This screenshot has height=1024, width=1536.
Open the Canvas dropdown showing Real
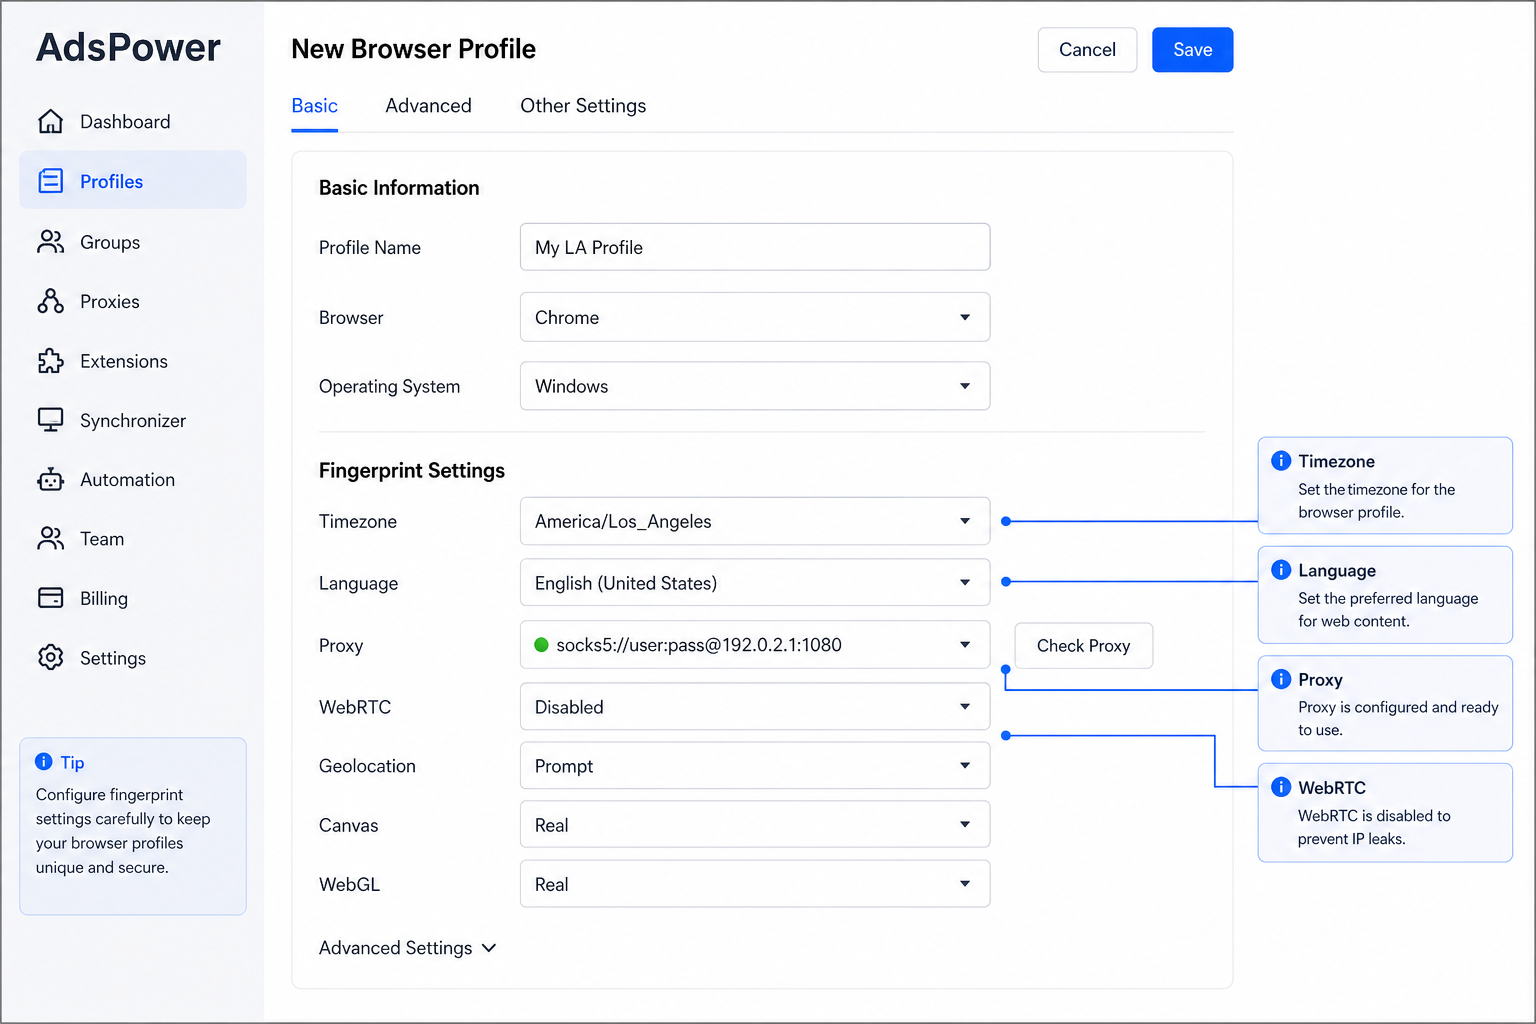755,825
